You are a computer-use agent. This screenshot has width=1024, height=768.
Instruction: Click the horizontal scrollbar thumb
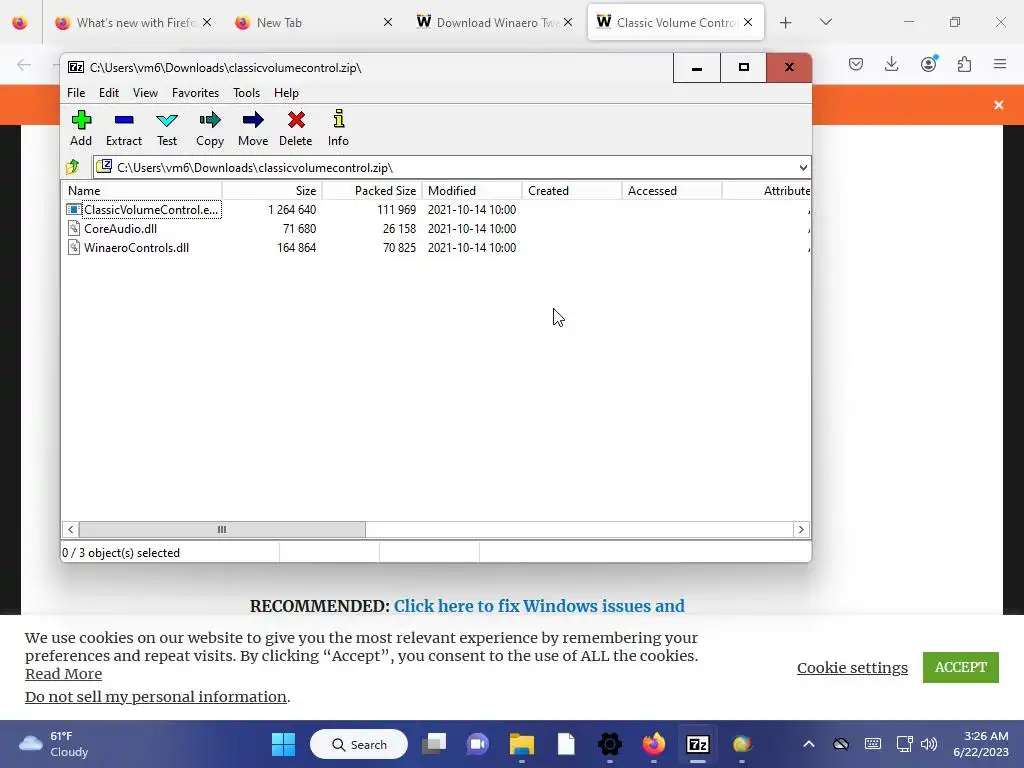(x=222, y=530)
